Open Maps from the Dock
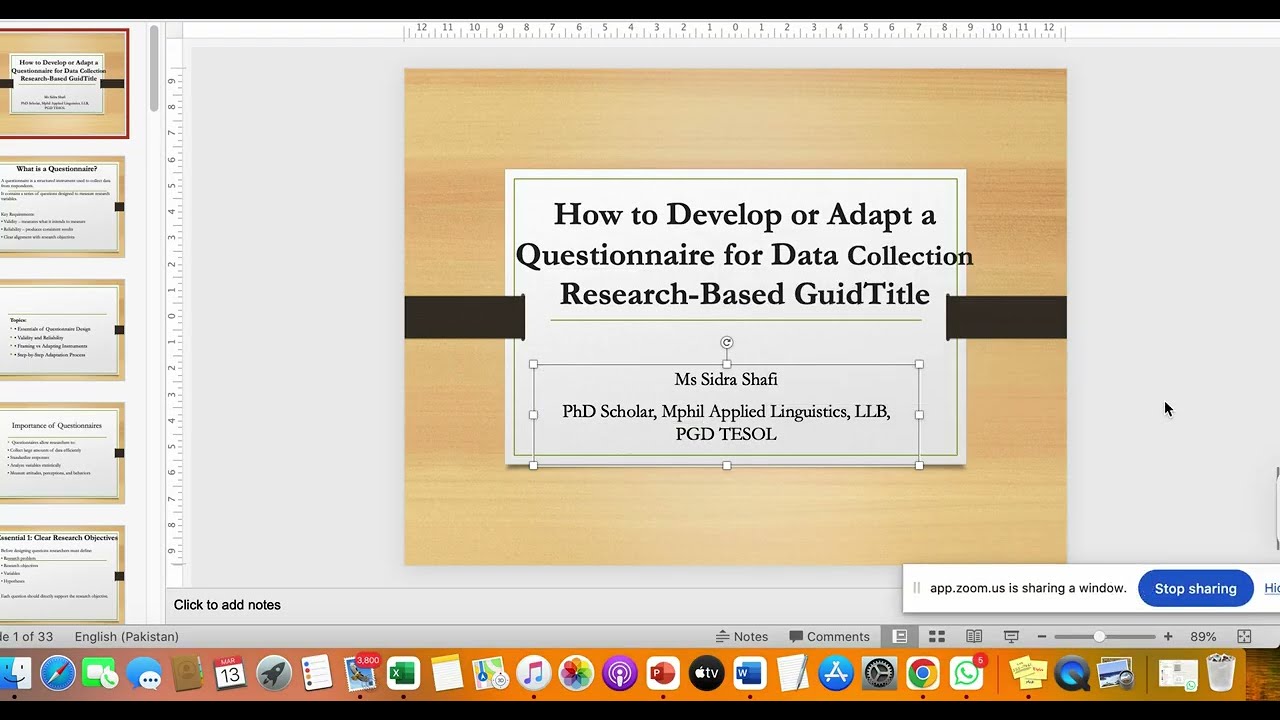Image resolution: width=1280 pixels, height=720 pixels. pos(490,673)
